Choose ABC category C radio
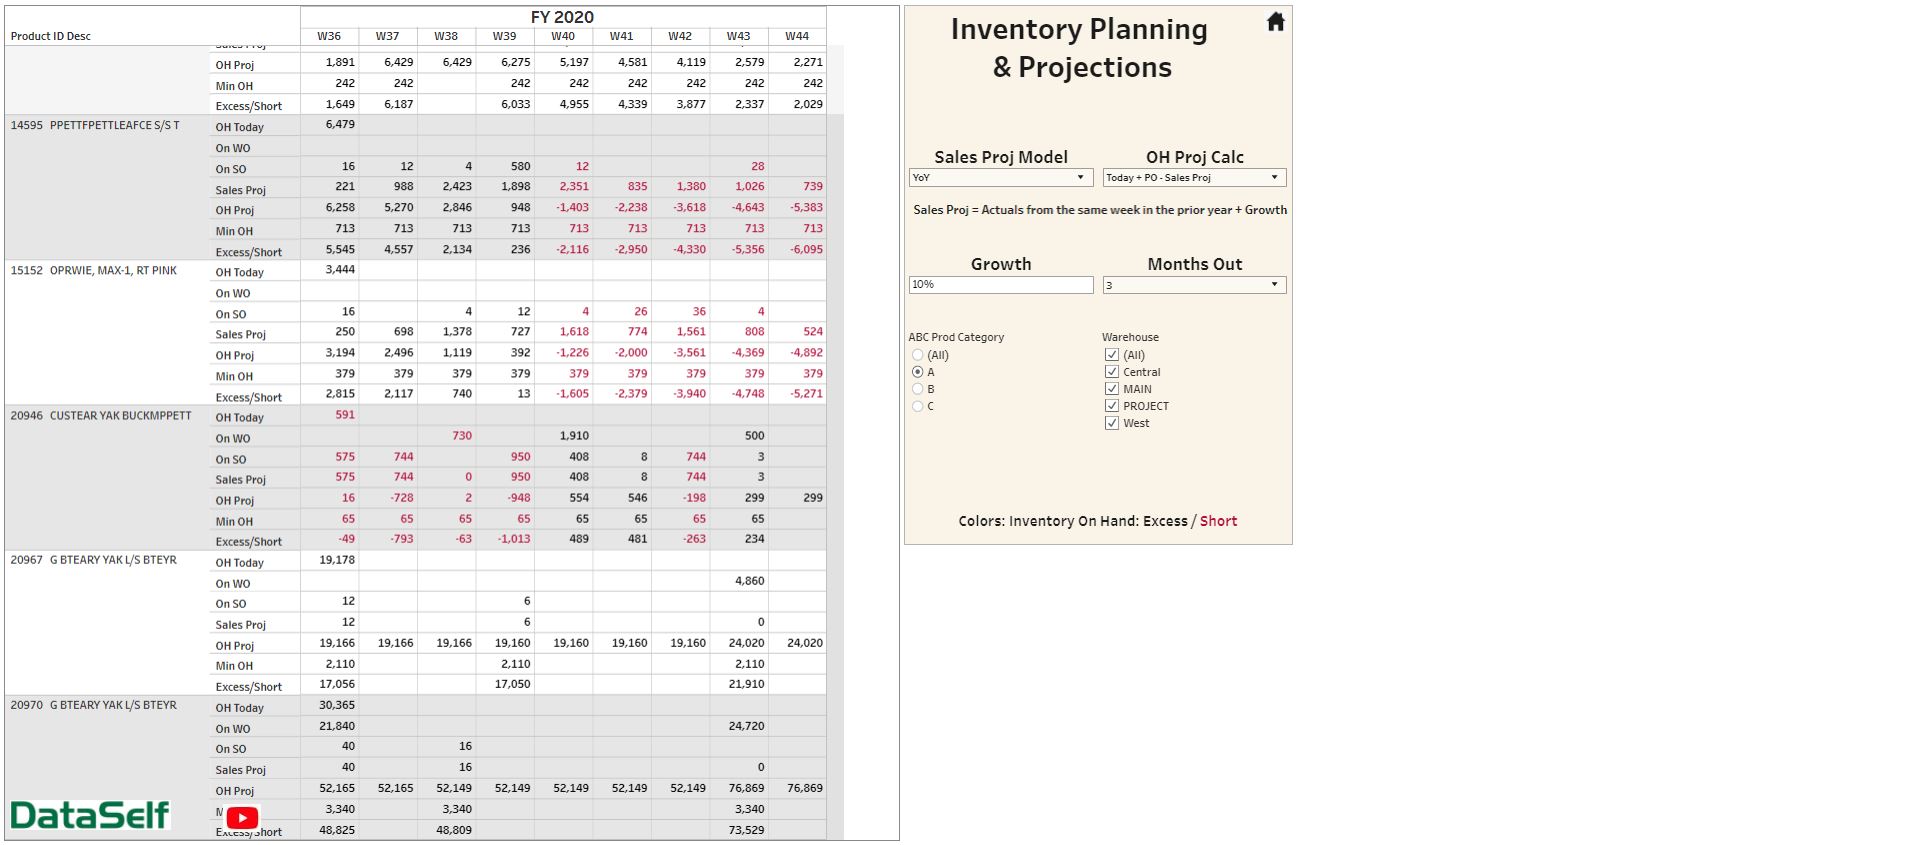1920x845 pixels. (x=918, y=406)
